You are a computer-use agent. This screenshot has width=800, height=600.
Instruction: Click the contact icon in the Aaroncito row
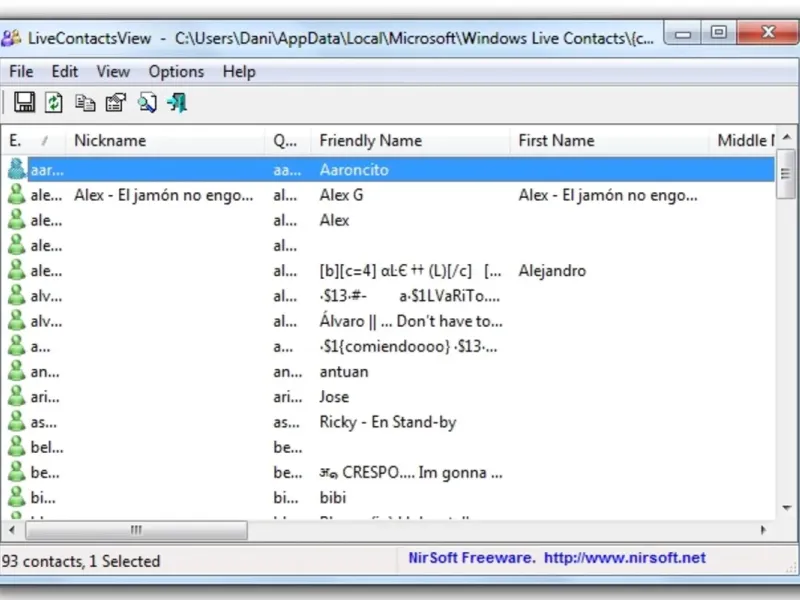[x=16, y=169]
